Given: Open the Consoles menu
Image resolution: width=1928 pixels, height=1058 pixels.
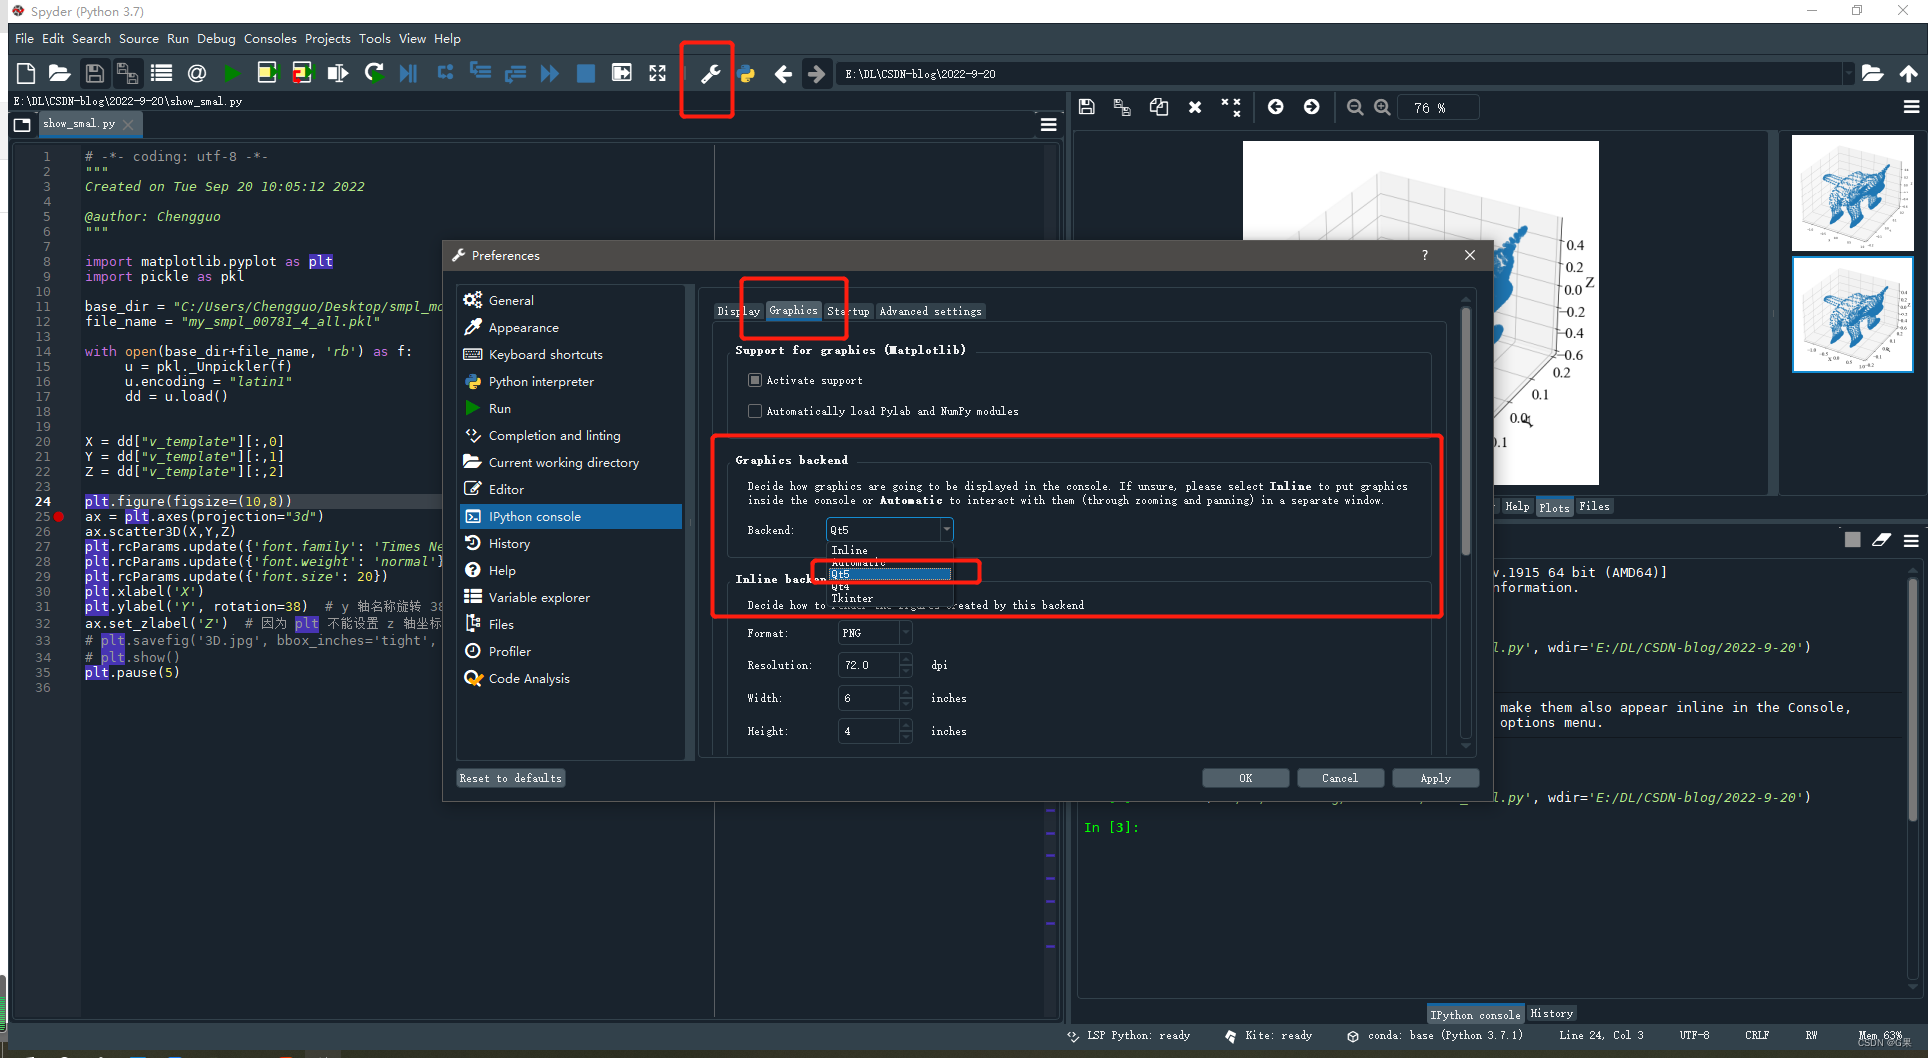Looking at the screenshot, I should pyautogui.click(x=270, y=38).
